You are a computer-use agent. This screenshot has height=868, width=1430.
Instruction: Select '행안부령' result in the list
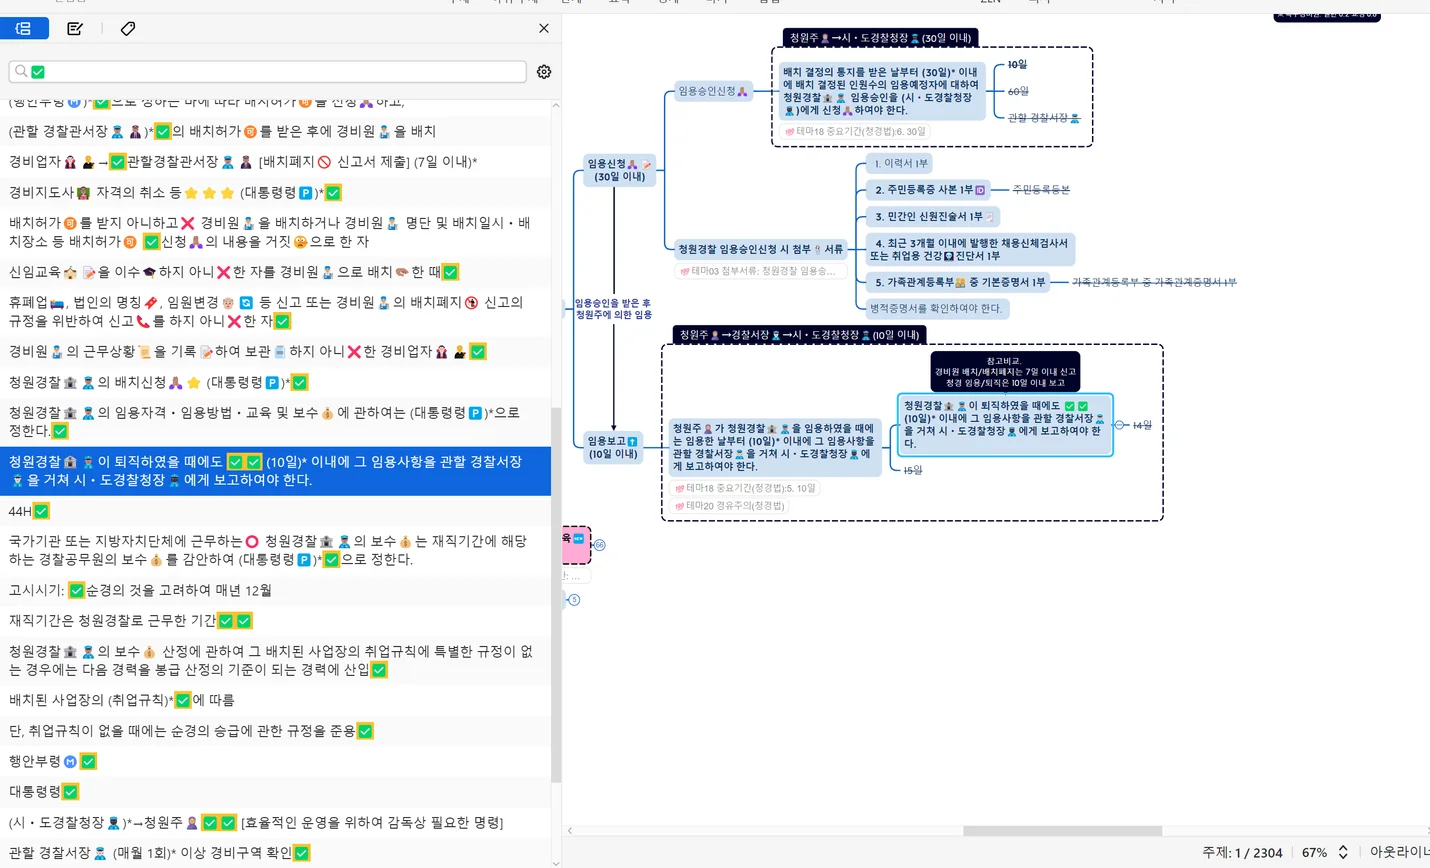click(x=35, y=761)
